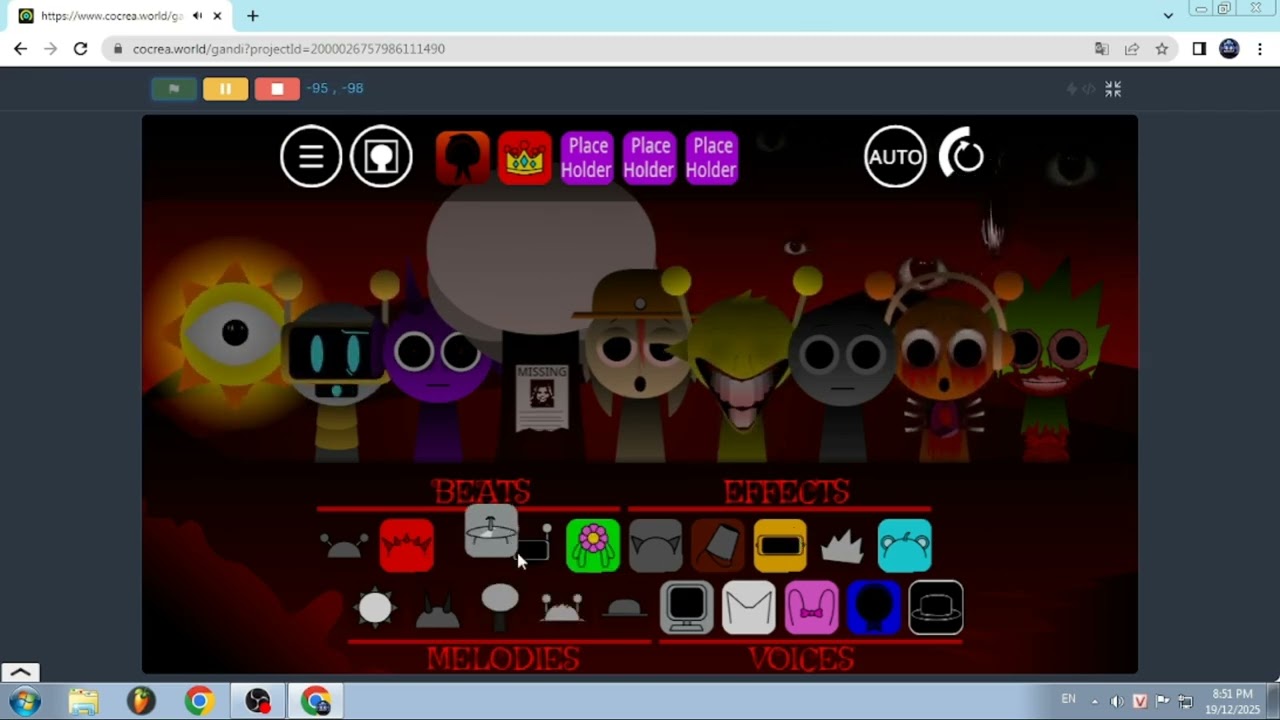Pick the gray antenna dome beat icon
The width and height of the screenshot is (1280, 720).
[344, 546]
